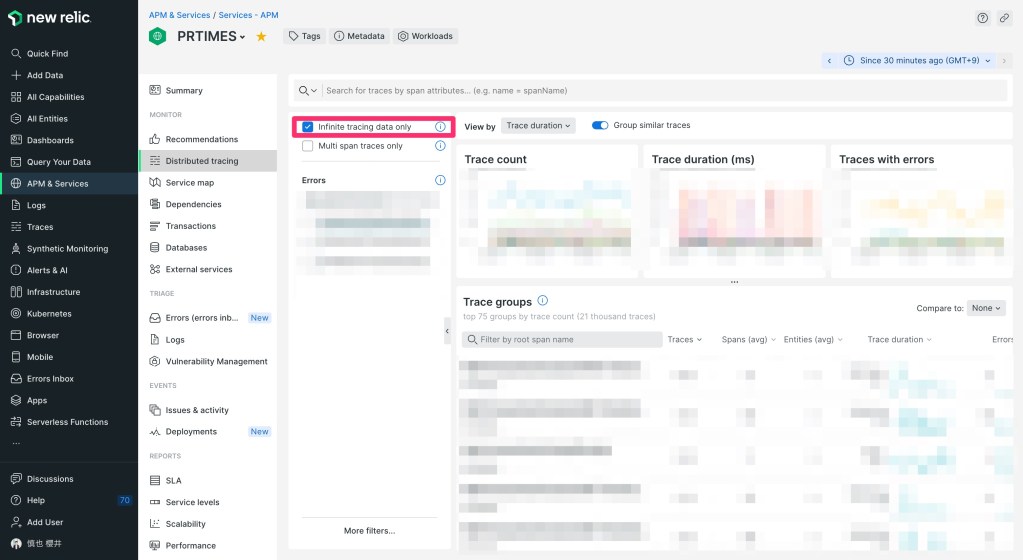Open Databases in the side navigation
Viewport: 1023px width, 560px height.
tap(186, 248)
